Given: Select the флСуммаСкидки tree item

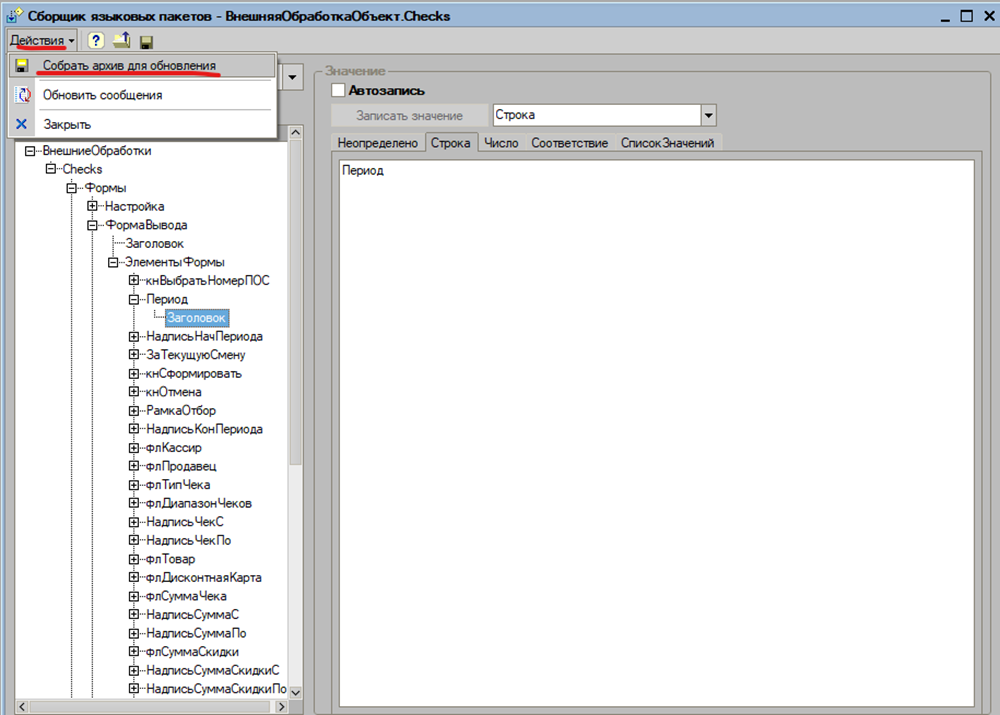Looking at the screenshot, I should coord(192,651).
